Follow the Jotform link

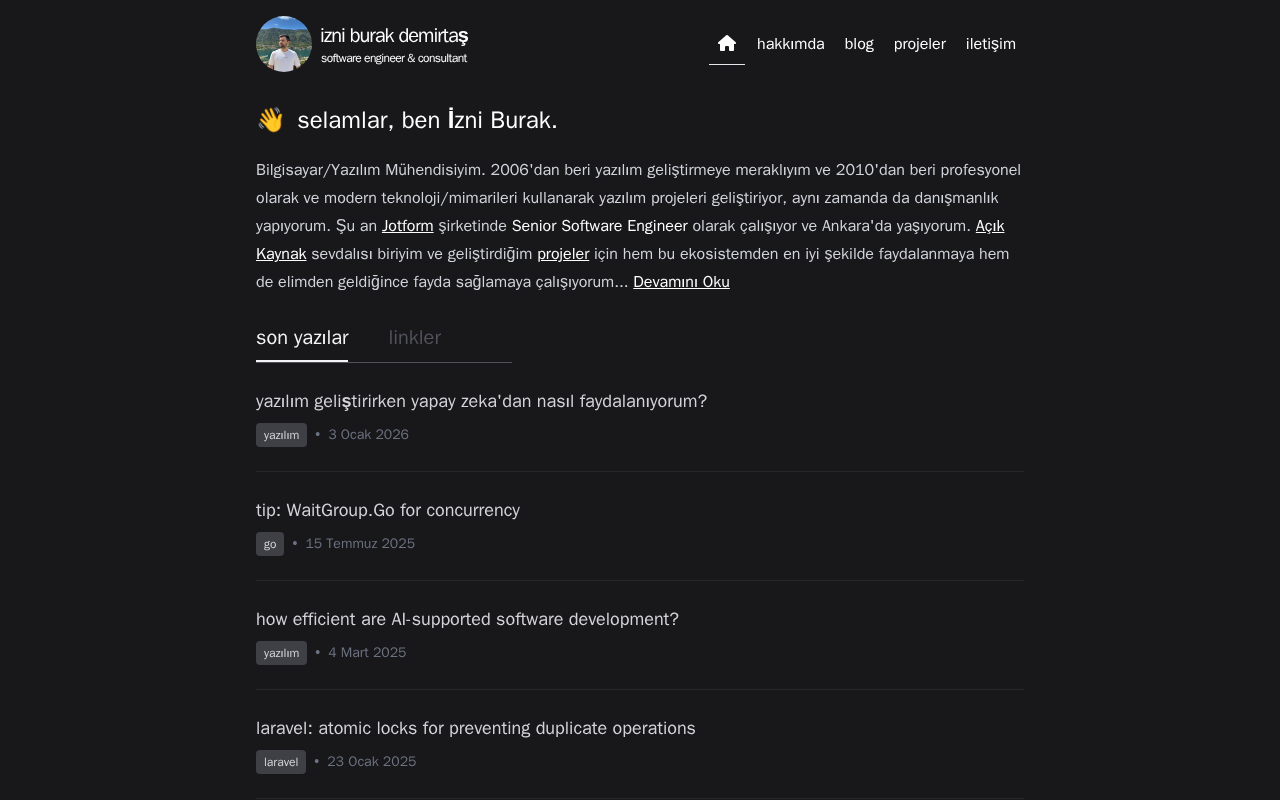point(408,226)
